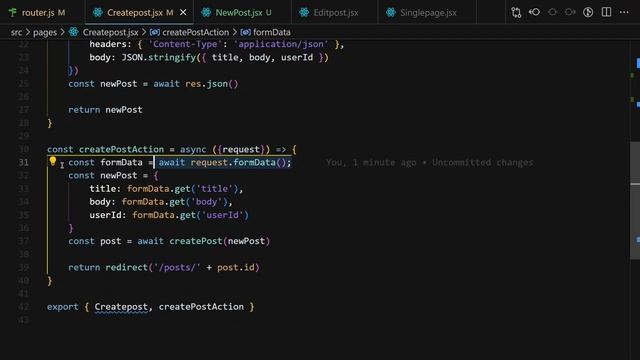The width and height of the screenshot is (640, 360).
Task: Click the 'pages' breadcrumb segment
Action: (45, 32)
